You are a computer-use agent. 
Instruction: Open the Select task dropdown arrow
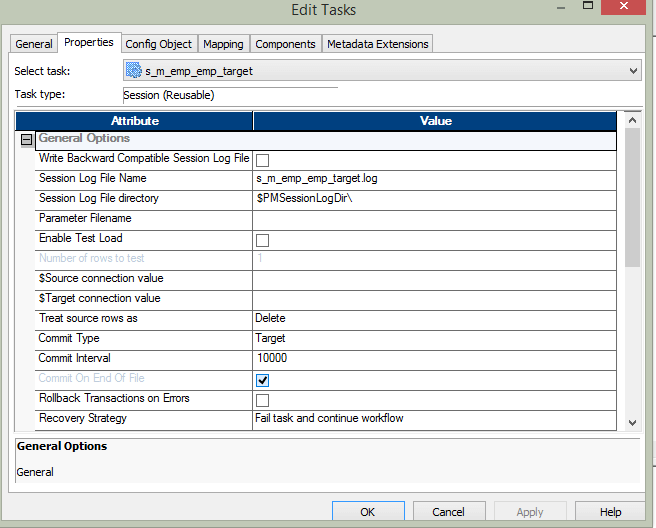tap(631, 71)
